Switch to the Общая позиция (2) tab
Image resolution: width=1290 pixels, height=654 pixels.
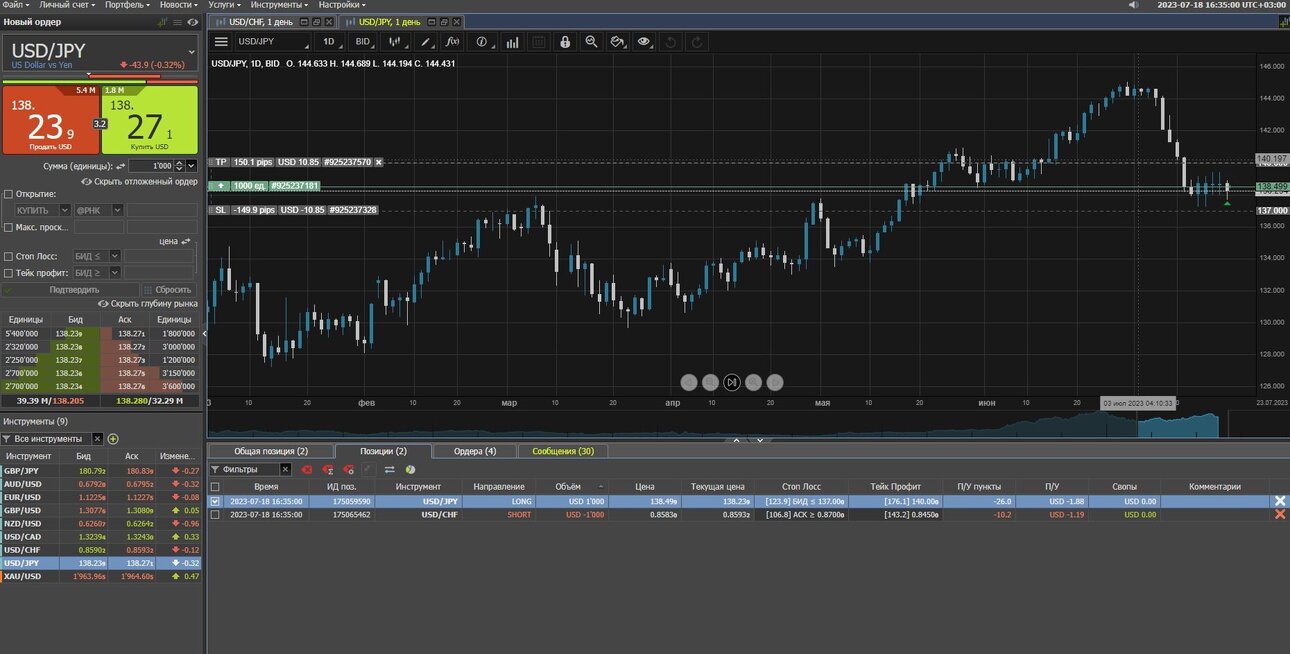[270, 451]
